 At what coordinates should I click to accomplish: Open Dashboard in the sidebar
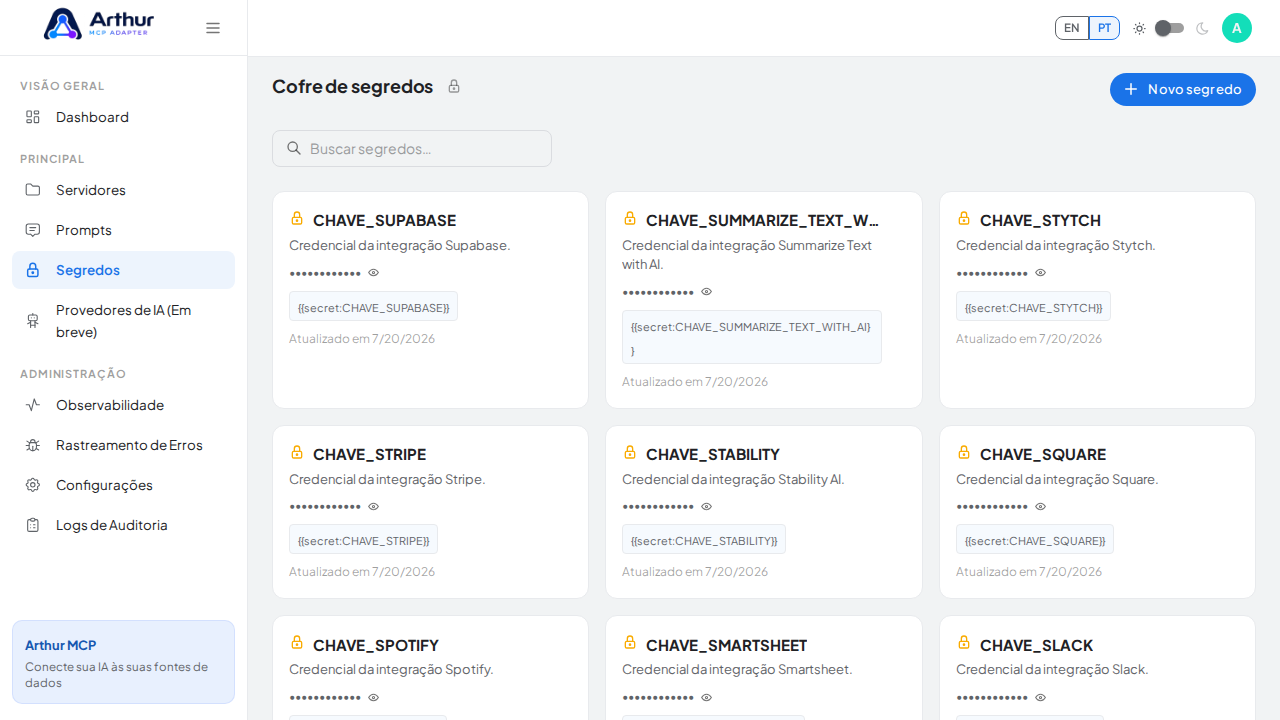point(123,117)
